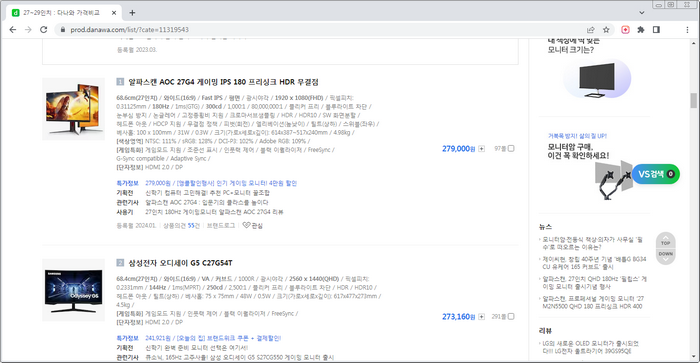This screenshot has width=700, height=363.
Task: Go forward to the next page
Action: coord(28,29)
